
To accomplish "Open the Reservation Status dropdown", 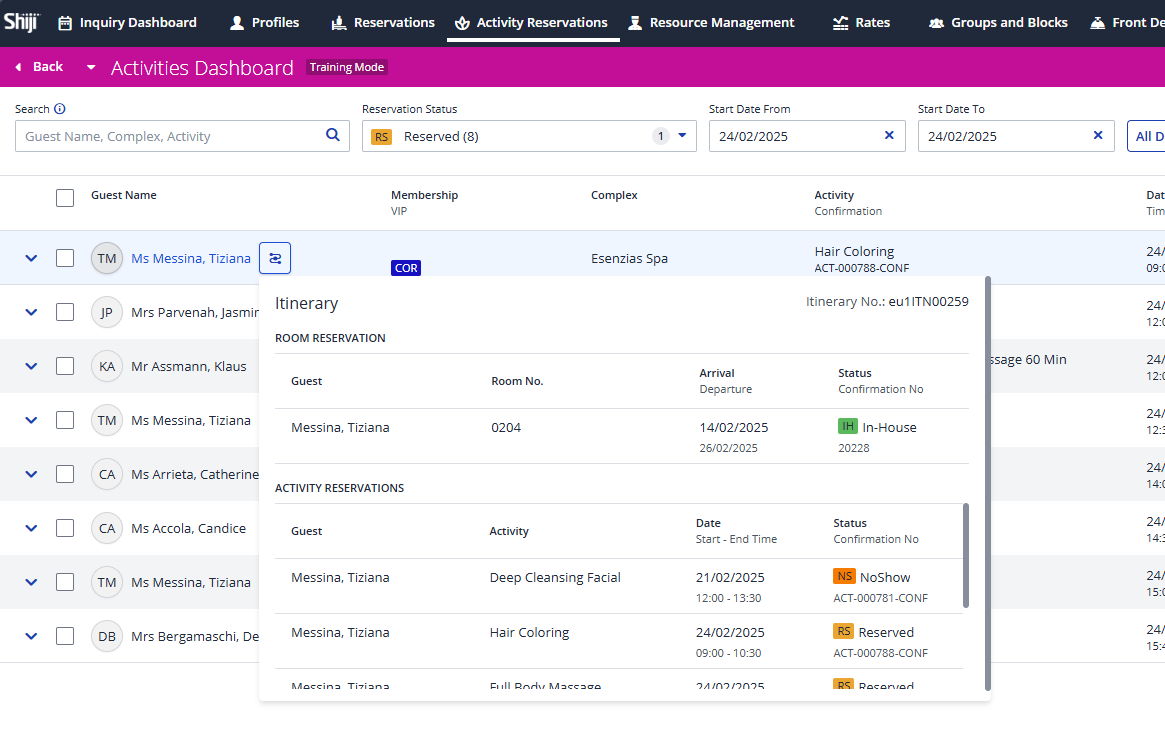I will coord(683,136).
